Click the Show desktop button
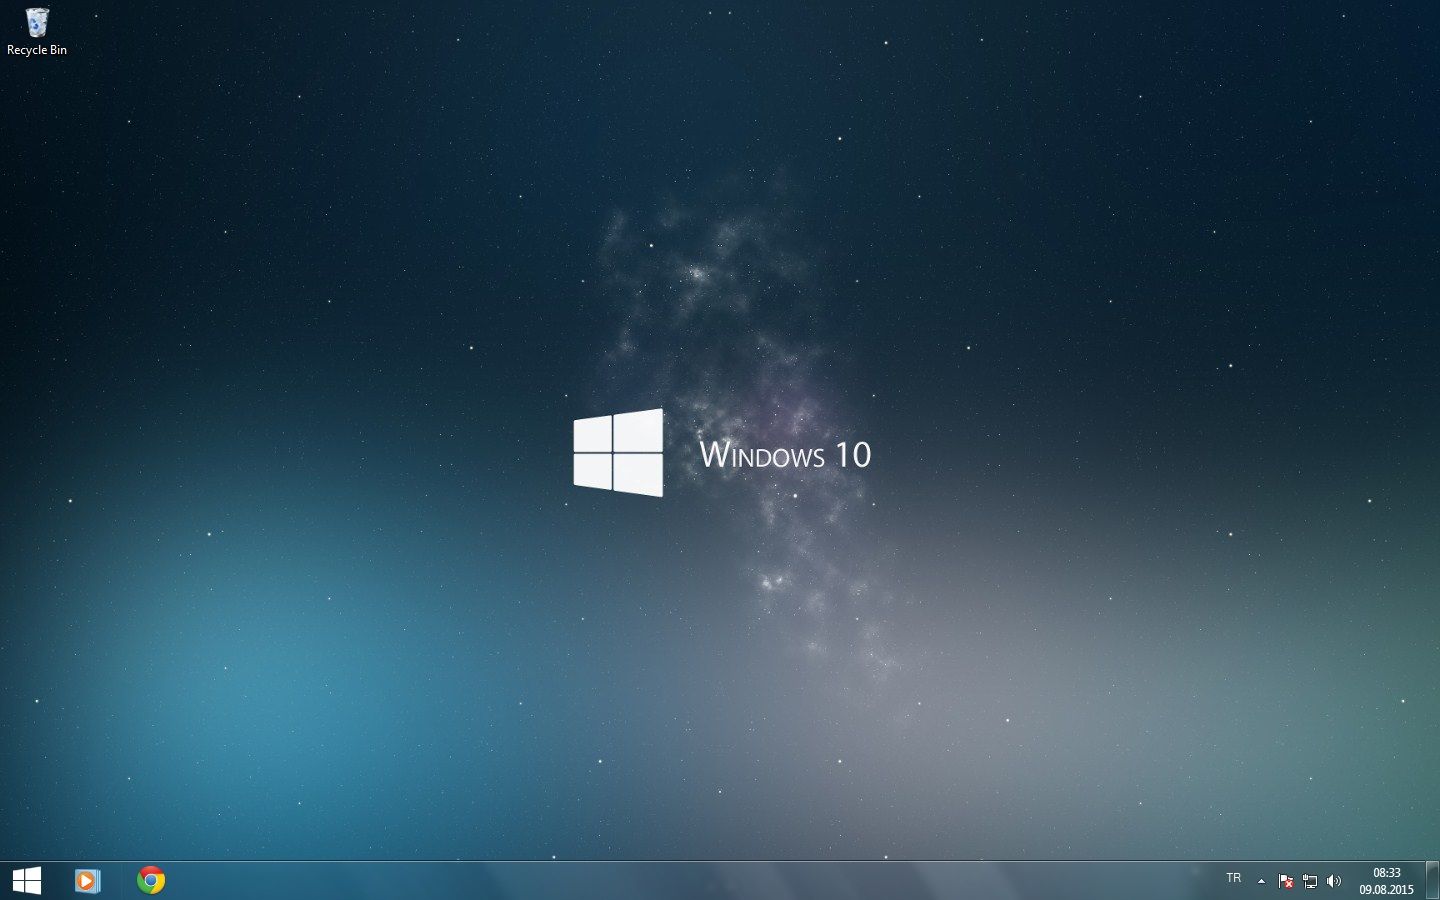The height and width of the screenshot is (900, 1440). 1433,880
